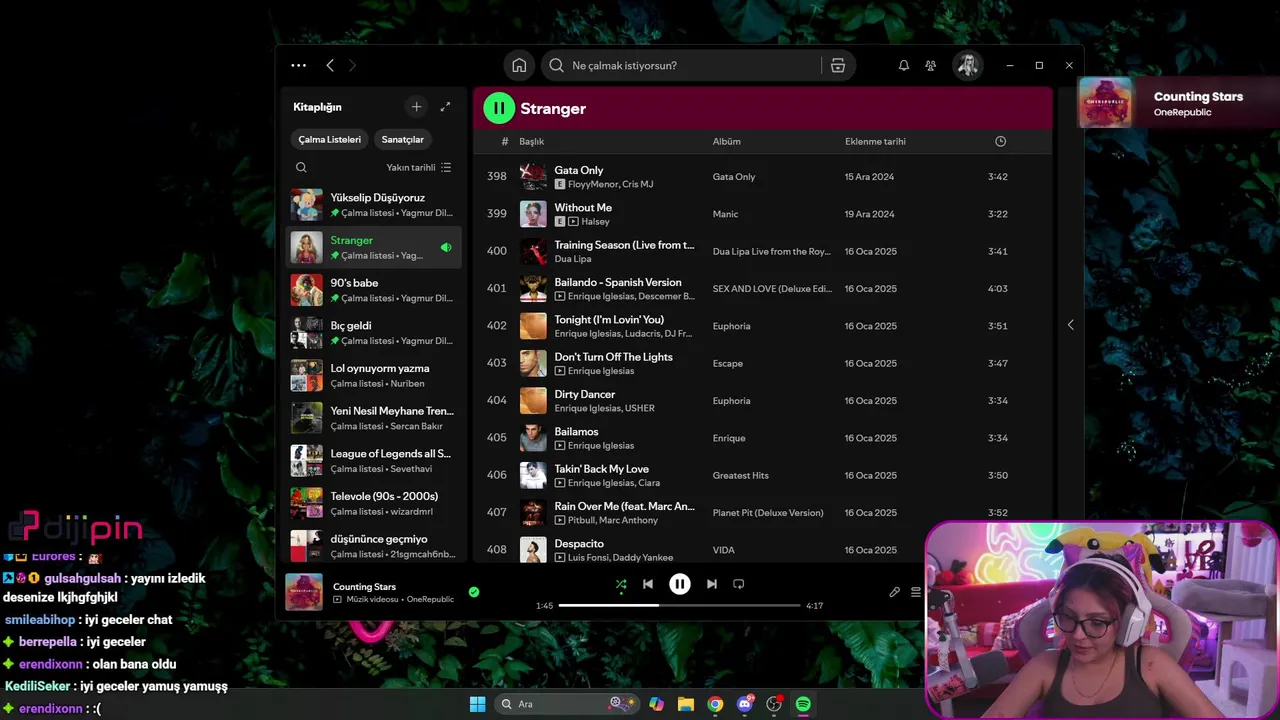The image size is (1280, 720).
Task: Open the three-dot Spotify menu
Action: [x=298, y=65]
